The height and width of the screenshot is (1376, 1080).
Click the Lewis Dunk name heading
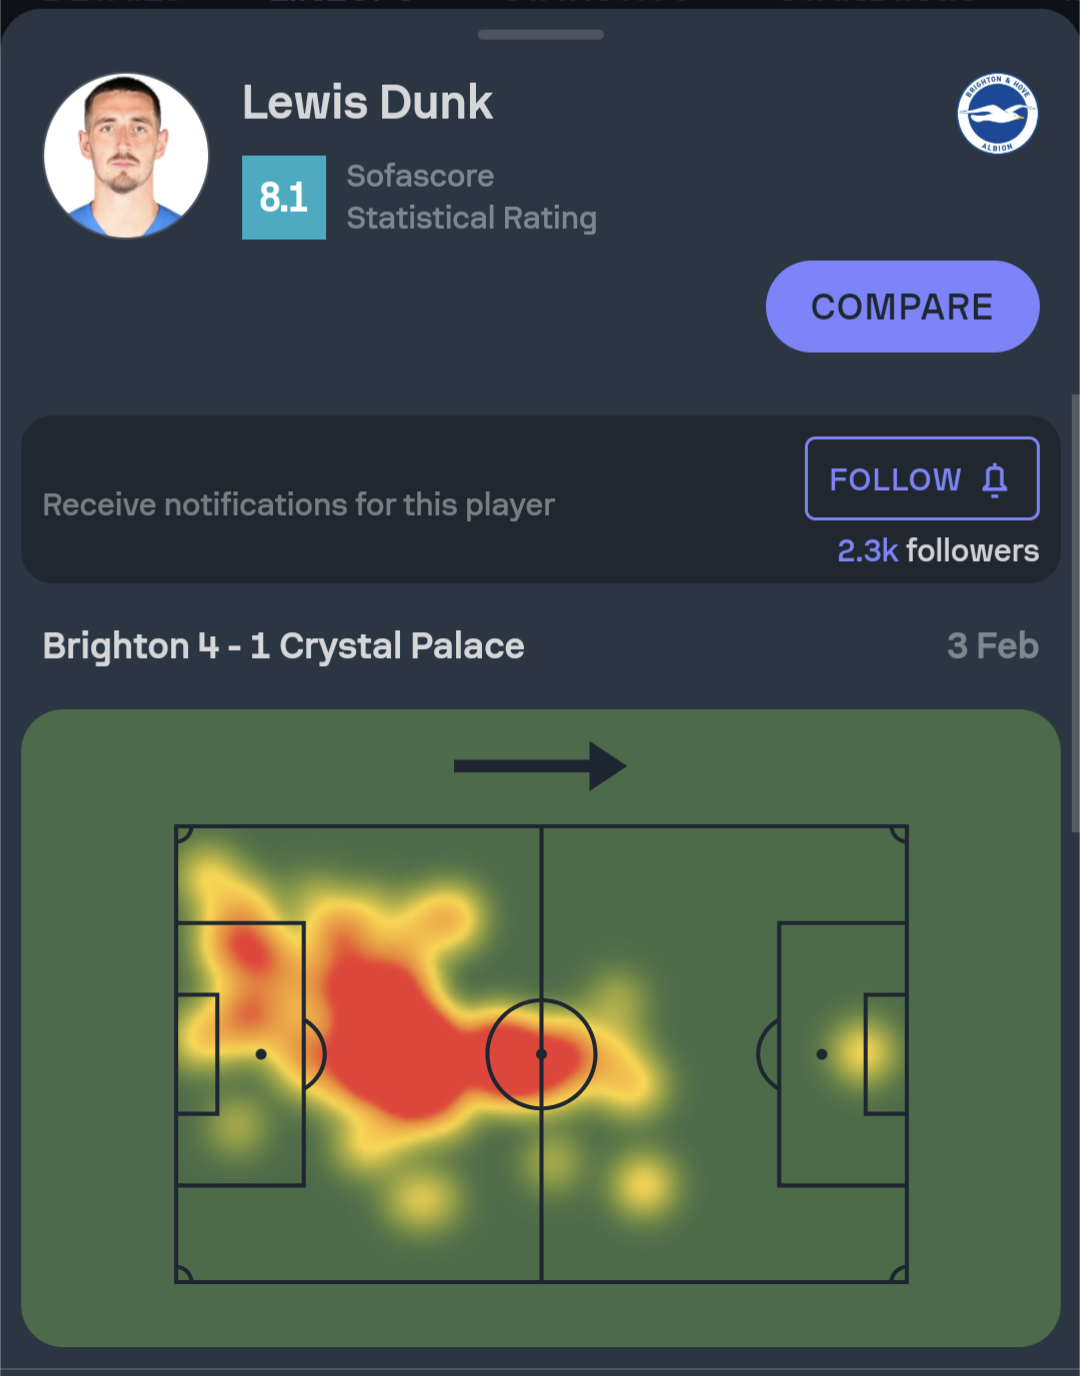click(367, 102)
